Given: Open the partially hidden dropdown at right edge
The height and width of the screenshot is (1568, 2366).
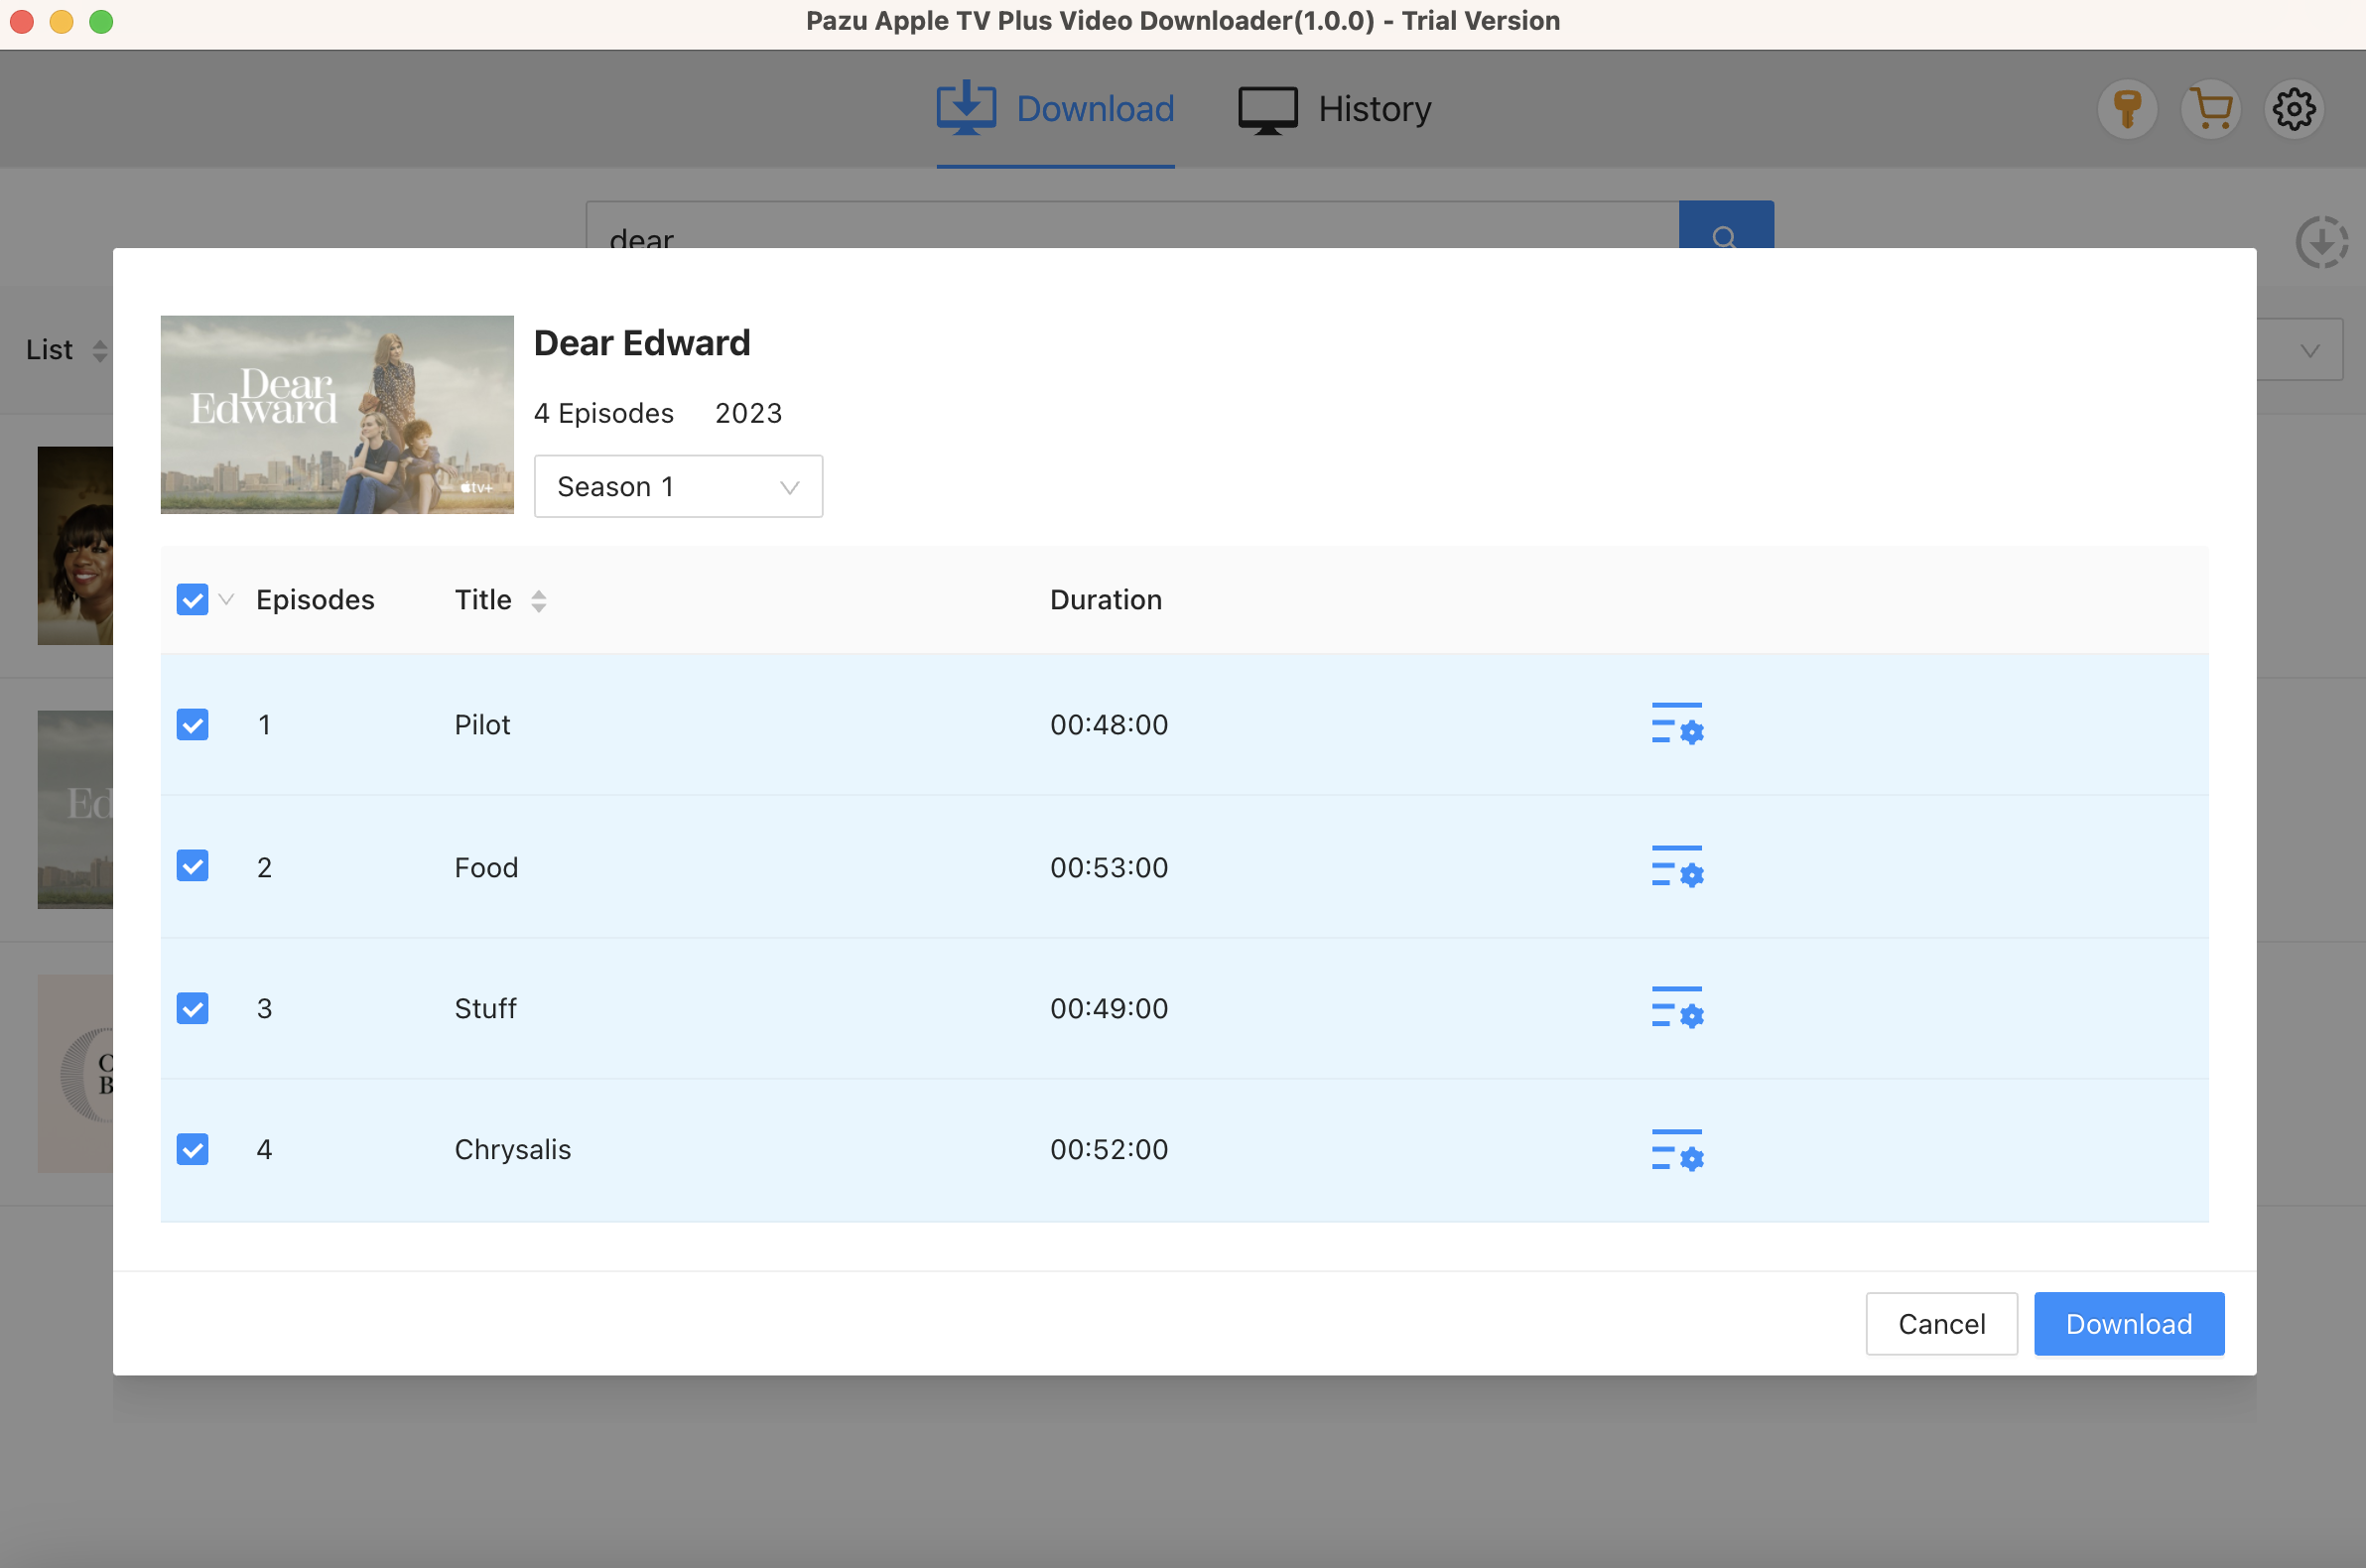Looking at the screenshot, I should pos(2300,350).
